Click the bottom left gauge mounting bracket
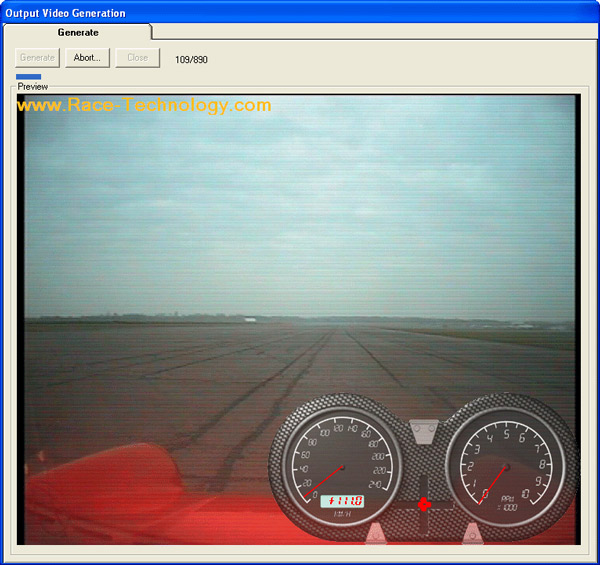The image size is (600, 565). pyautogui.click(x=376, y=534)
